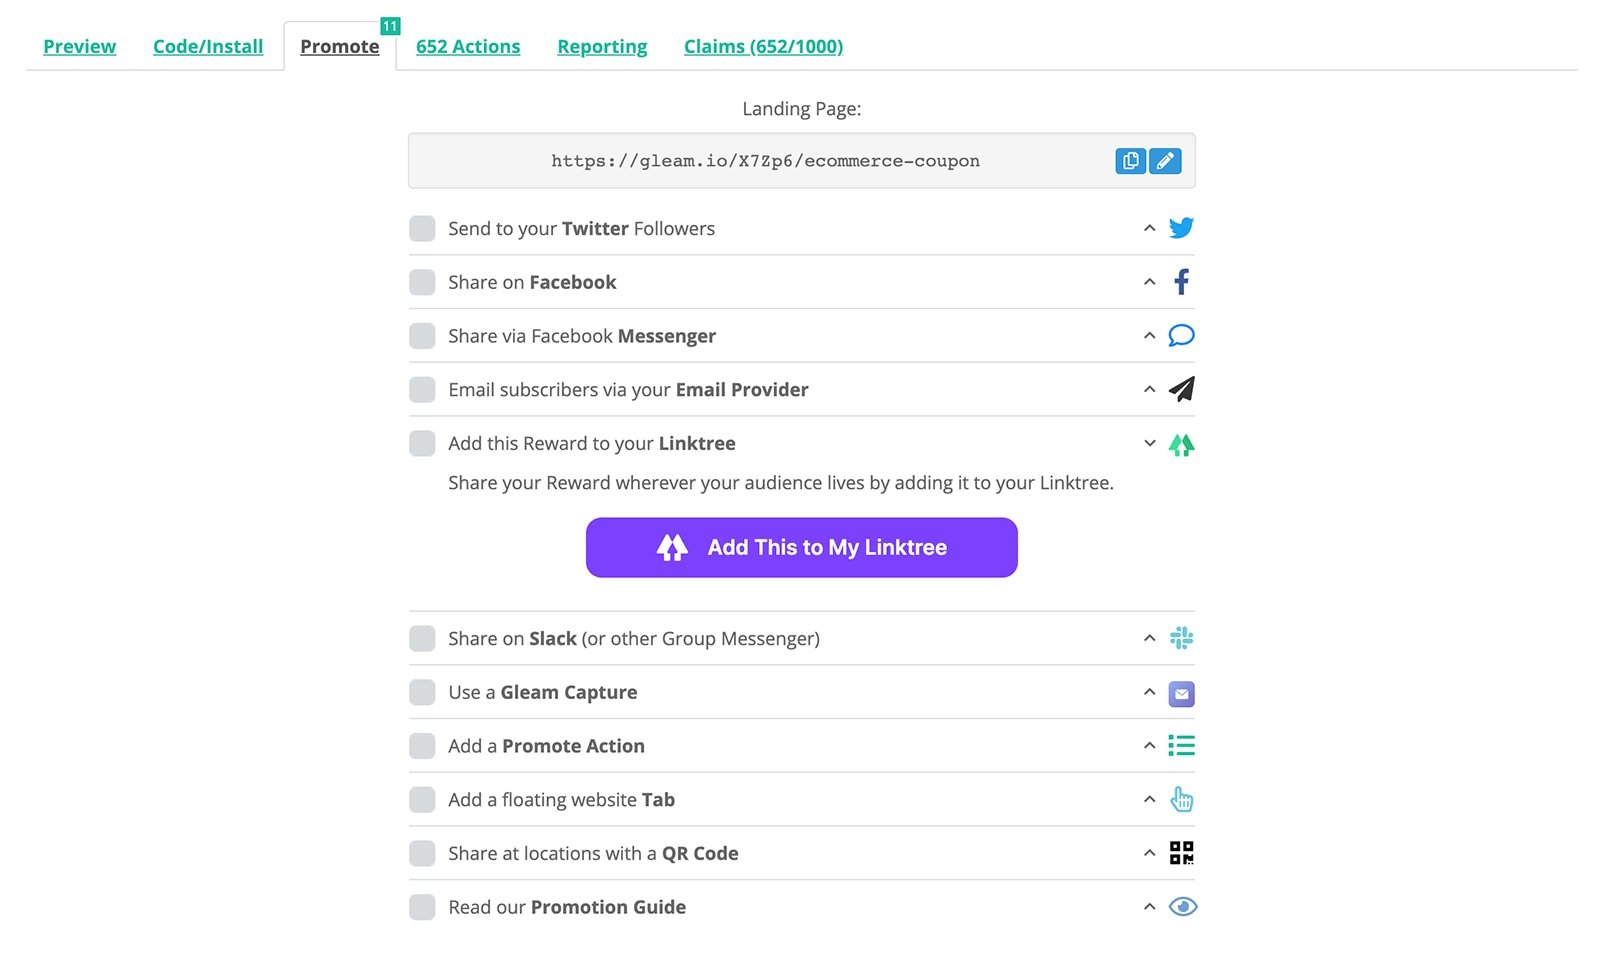Screen dimensions: 1604x972
Task: Click the Messenger chat bubble icon
Action: coord(1181,336)
